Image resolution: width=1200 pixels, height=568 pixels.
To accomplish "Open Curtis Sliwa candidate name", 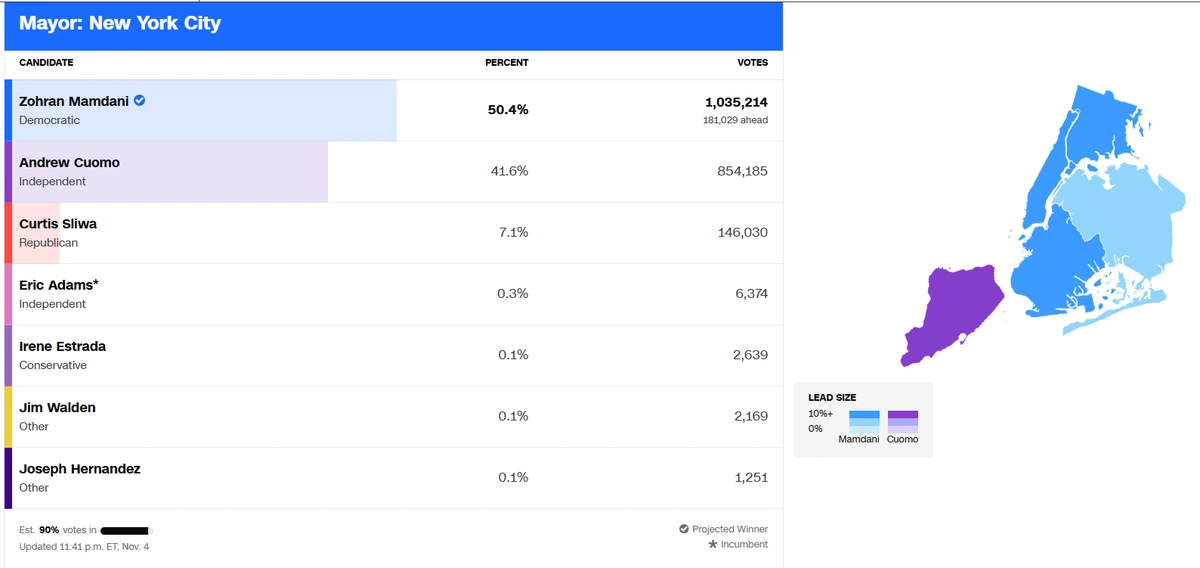I will coord(58,224).
